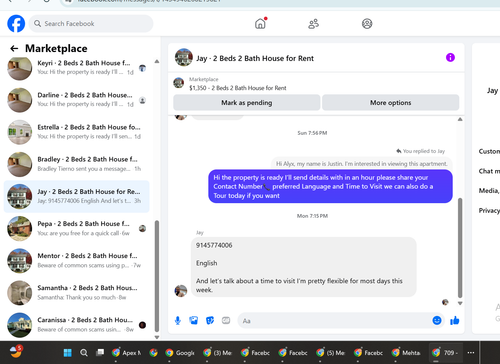Click the message thread scrollbar
This screenshot has height=364, width=500.
click(460, 248)
